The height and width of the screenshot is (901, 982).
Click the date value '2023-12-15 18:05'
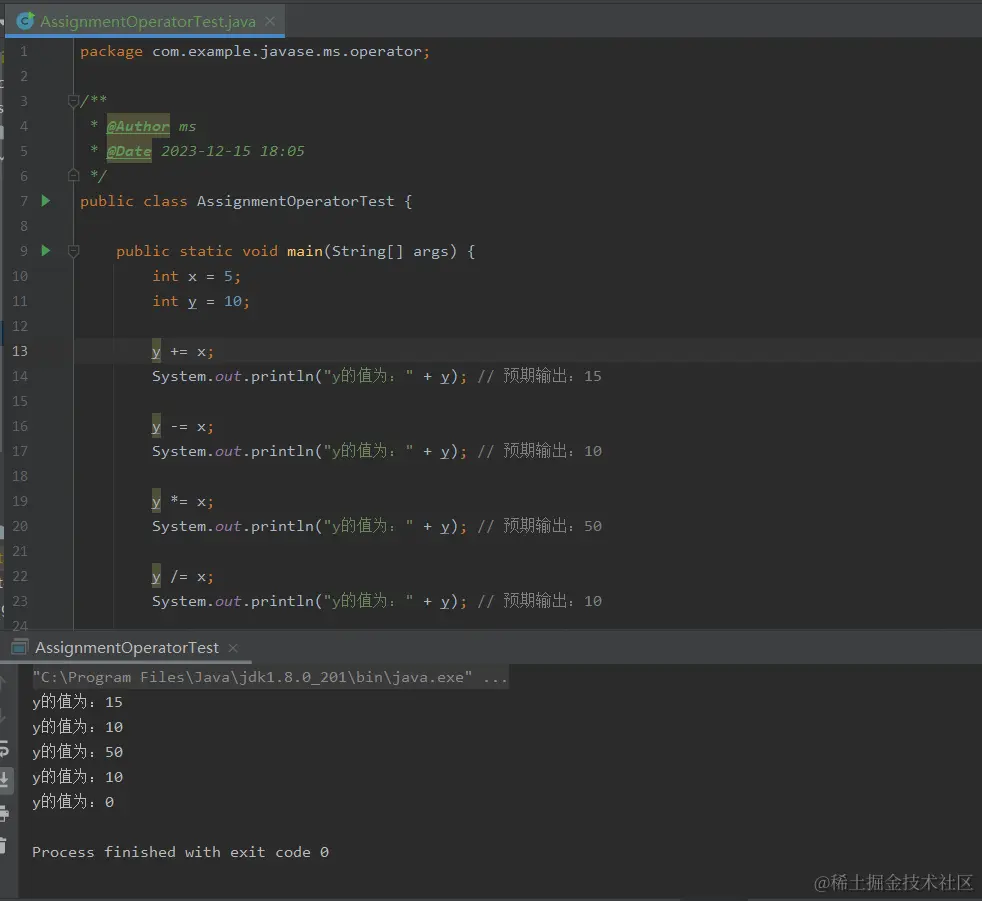(x=233, y=152)
